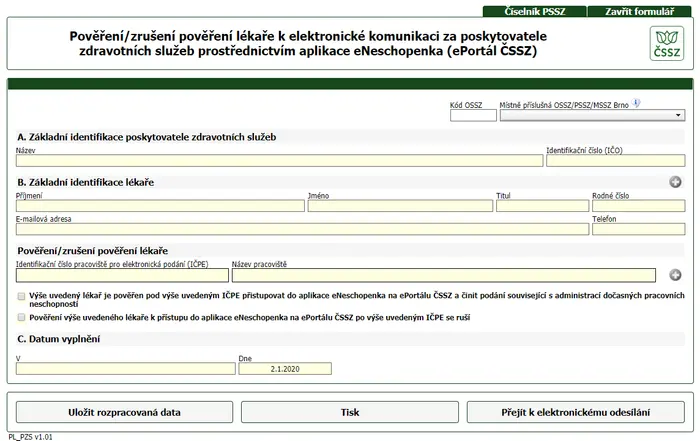Click the Tisk button
The width and height of the screenshot is (700, 441).
[x=350, y=412]
